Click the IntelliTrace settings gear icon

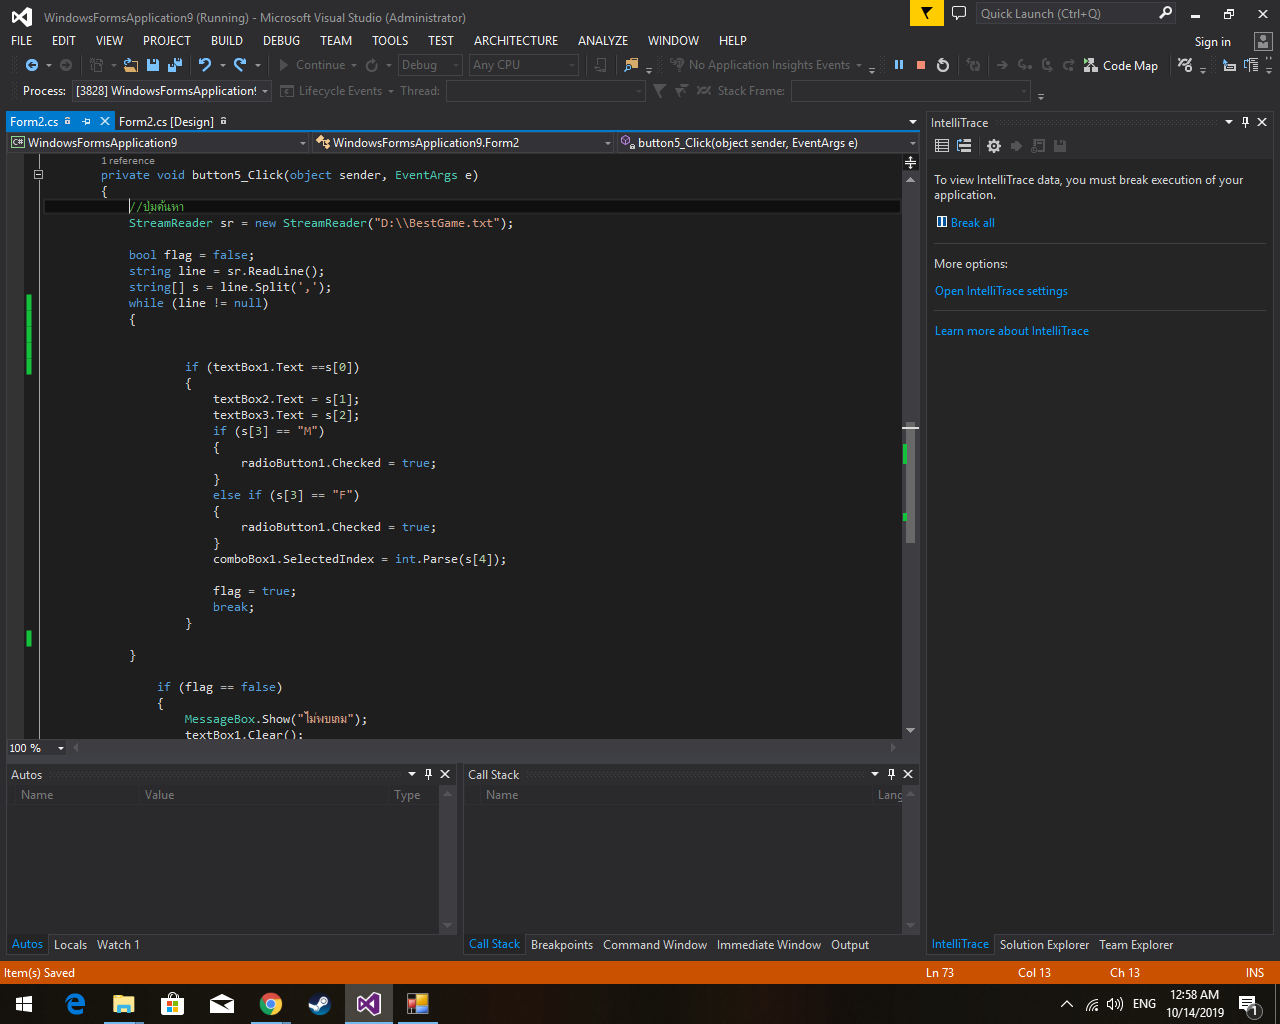point(993,146)
